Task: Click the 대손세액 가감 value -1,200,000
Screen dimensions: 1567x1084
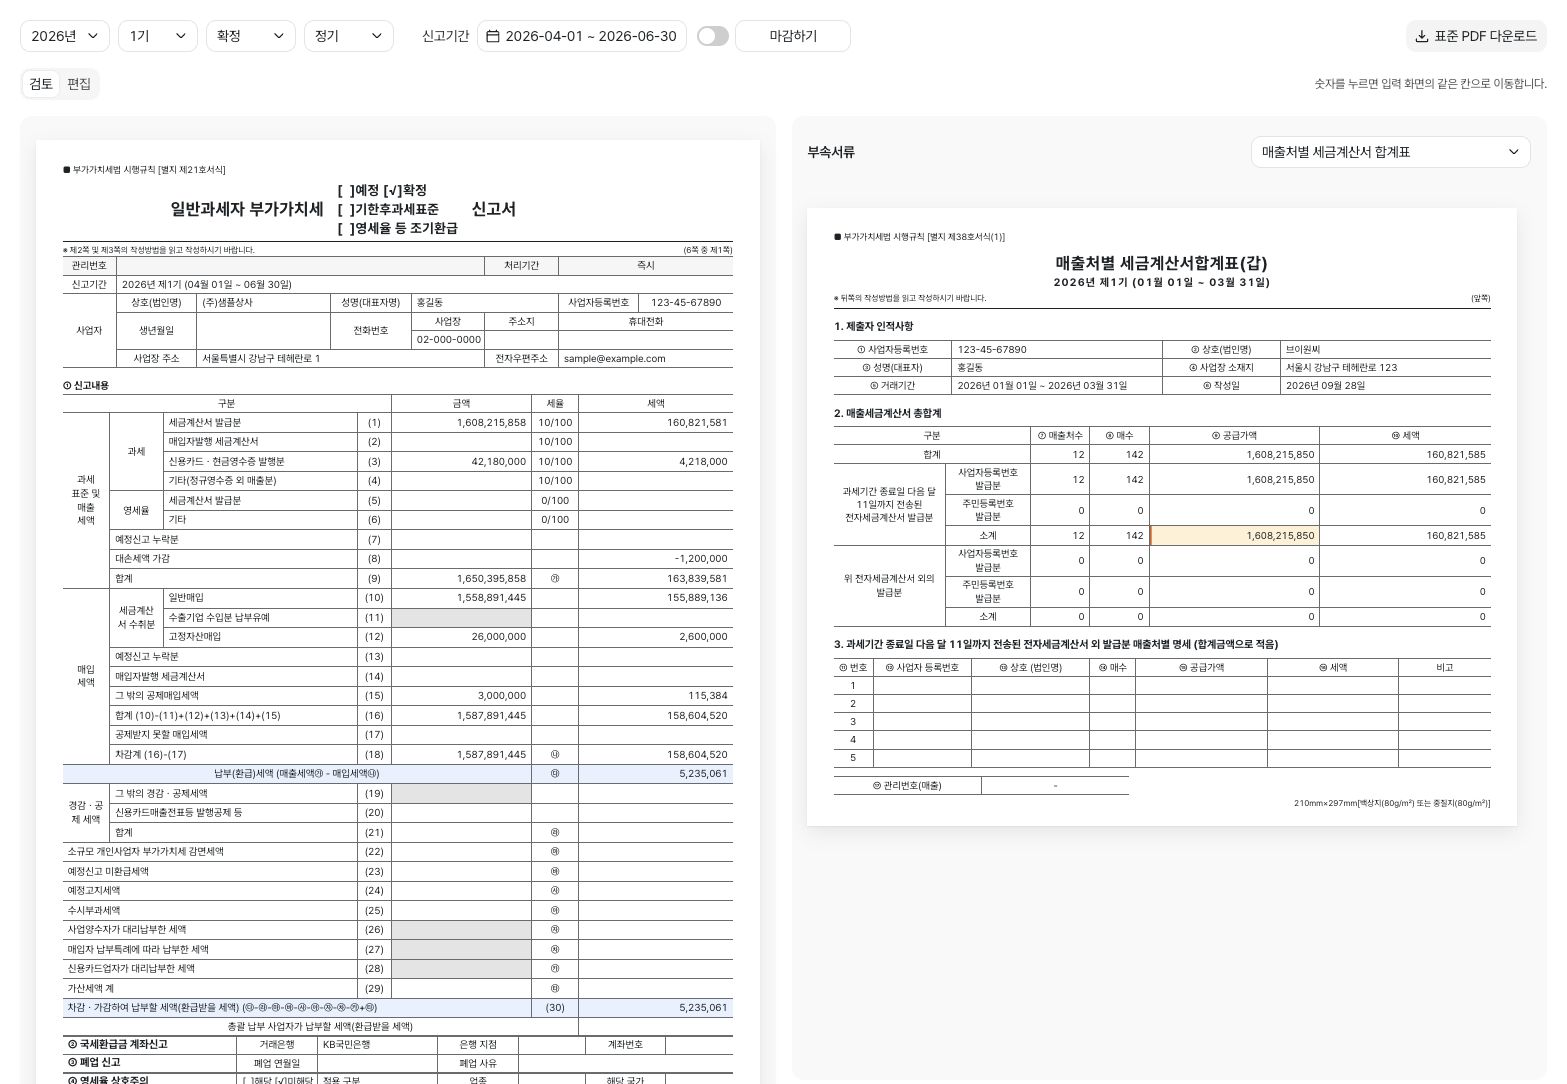Action: (x=701, y=559)
